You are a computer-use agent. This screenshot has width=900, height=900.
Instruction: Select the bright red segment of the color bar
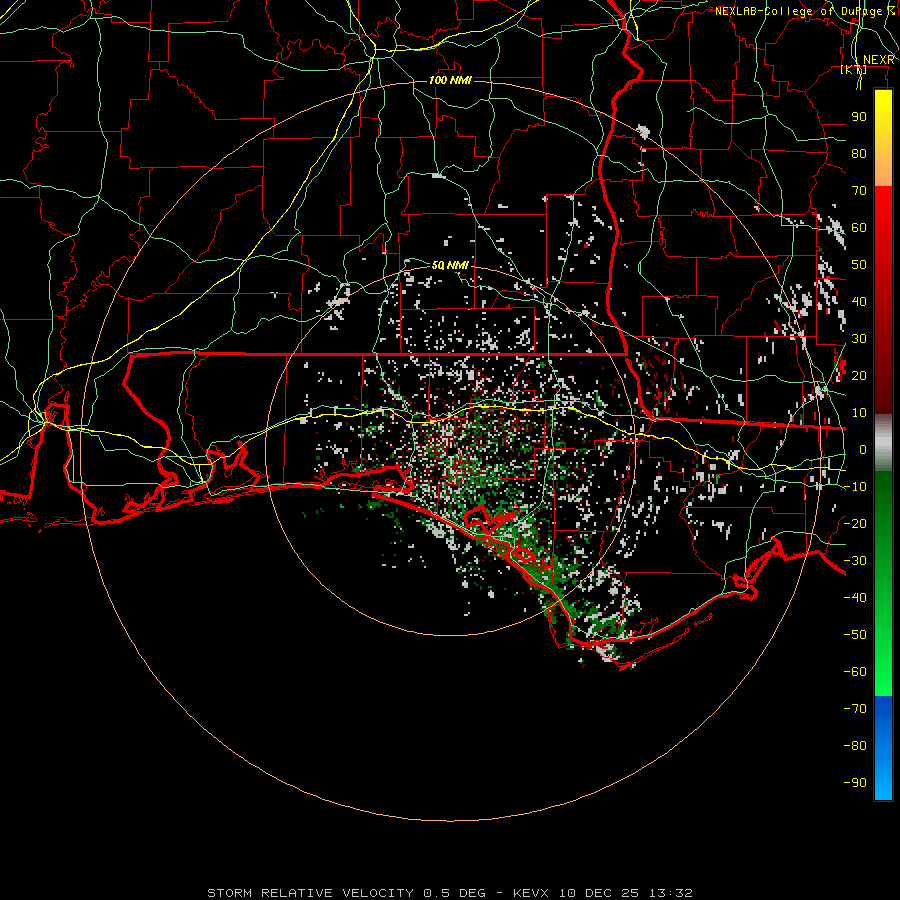point(883,299)
